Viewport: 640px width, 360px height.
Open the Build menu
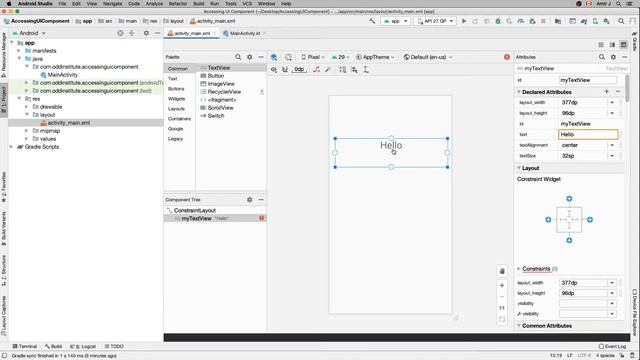(x=199, y=4)
